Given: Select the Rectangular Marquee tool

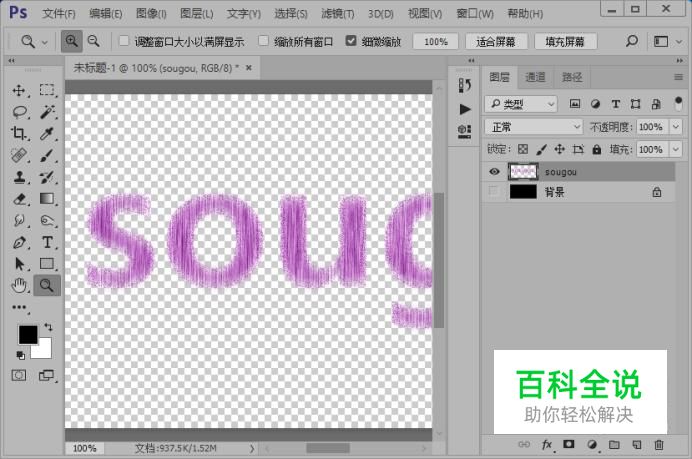Looking at the screenshot, I should [x=47, y=90].
